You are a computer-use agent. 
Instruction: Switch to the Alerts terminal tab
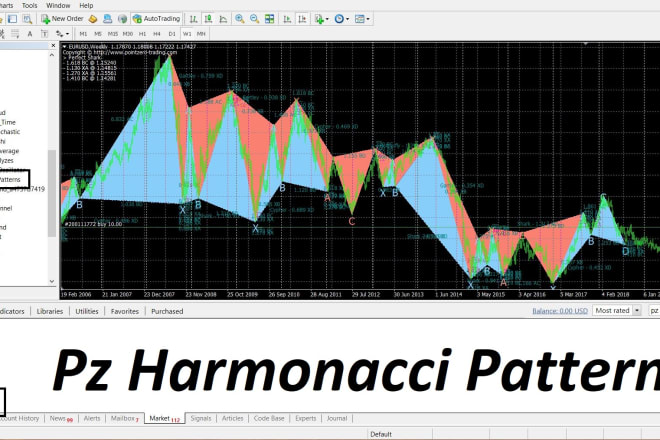[92, 418]
